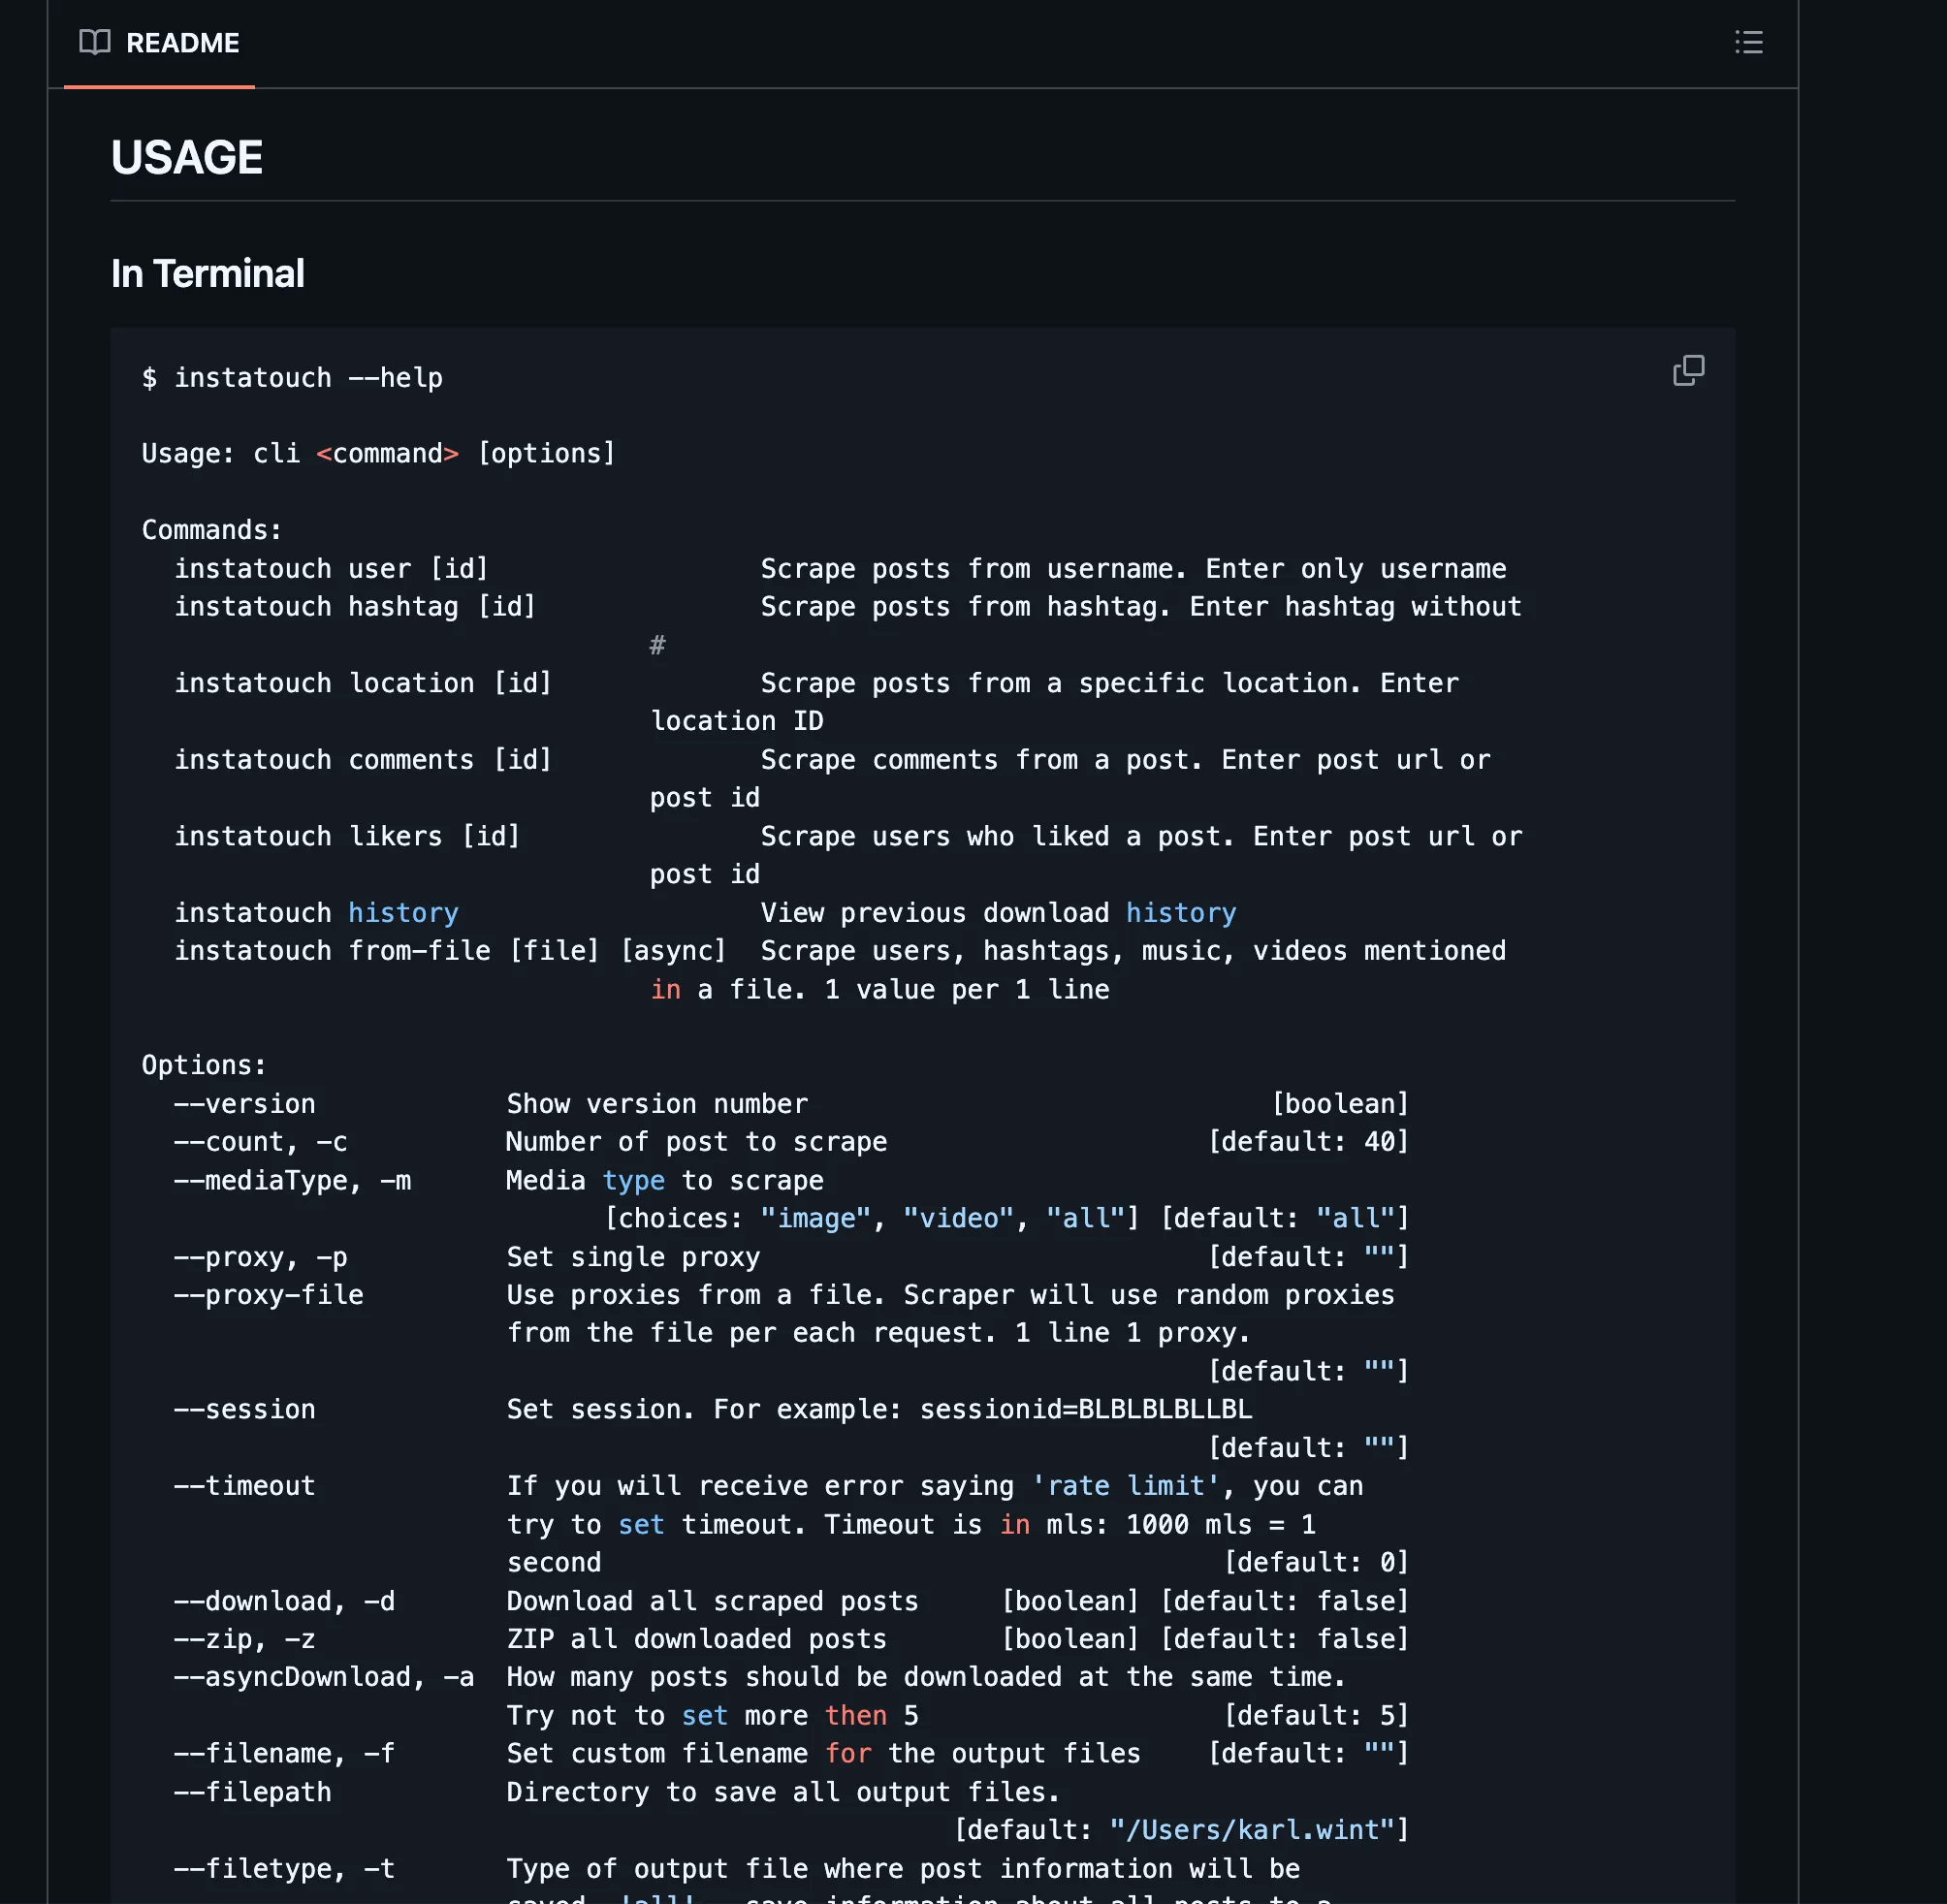1947x1904 pixels.
Task: Click 'ZIP all downloaded posts' description
Action: click(697, 1640)
